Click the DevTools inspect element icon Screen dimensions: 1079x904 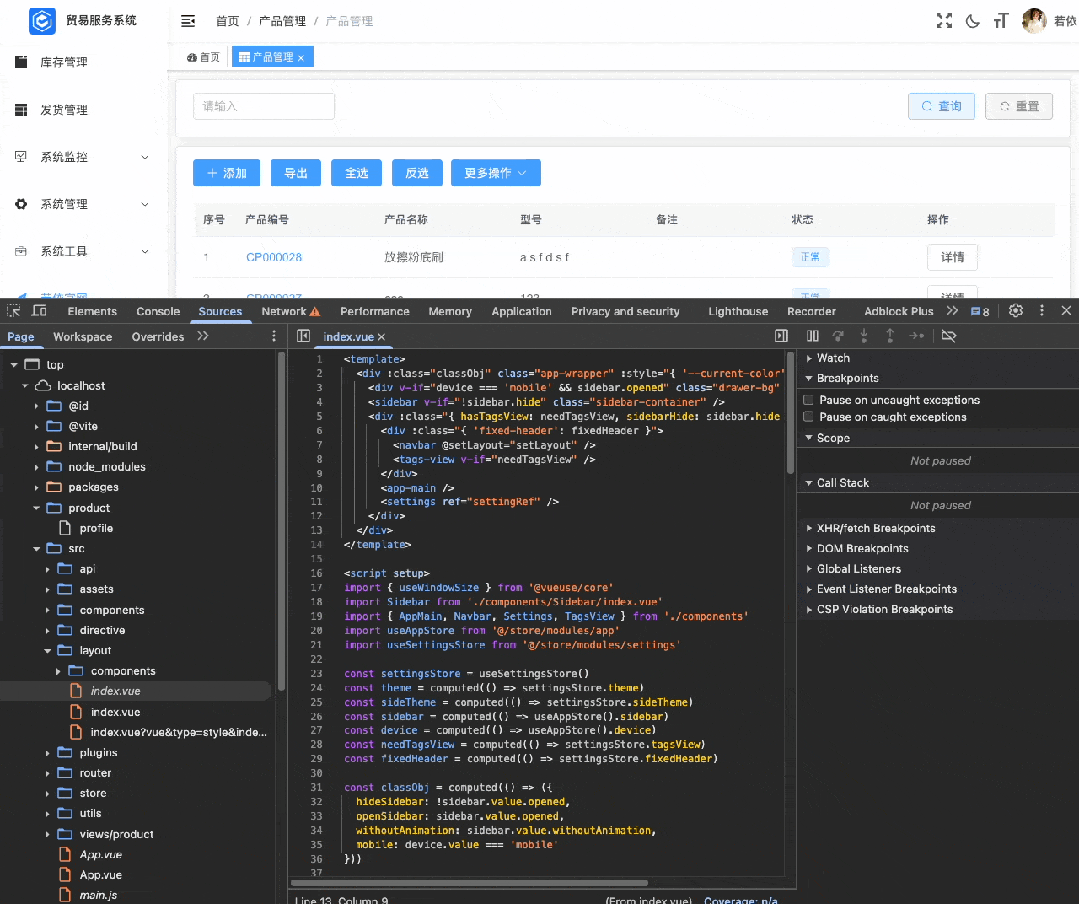(x=14, y=311)
